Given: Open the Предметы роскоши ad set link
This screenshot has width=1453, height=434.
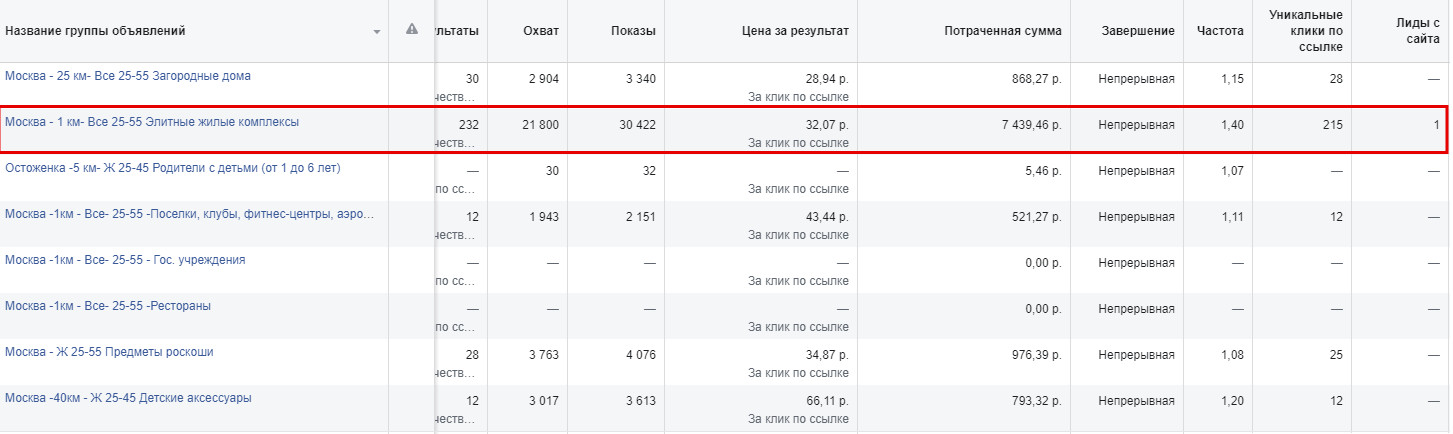Looking at the screenshot, I should (x=109, y=352).
